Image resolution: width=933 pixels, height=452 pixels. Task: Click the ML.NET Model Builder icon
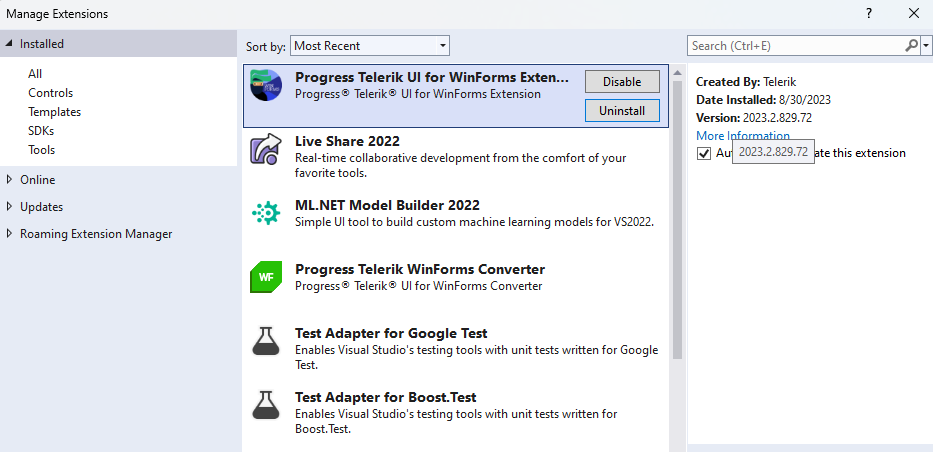coord(265,213)
